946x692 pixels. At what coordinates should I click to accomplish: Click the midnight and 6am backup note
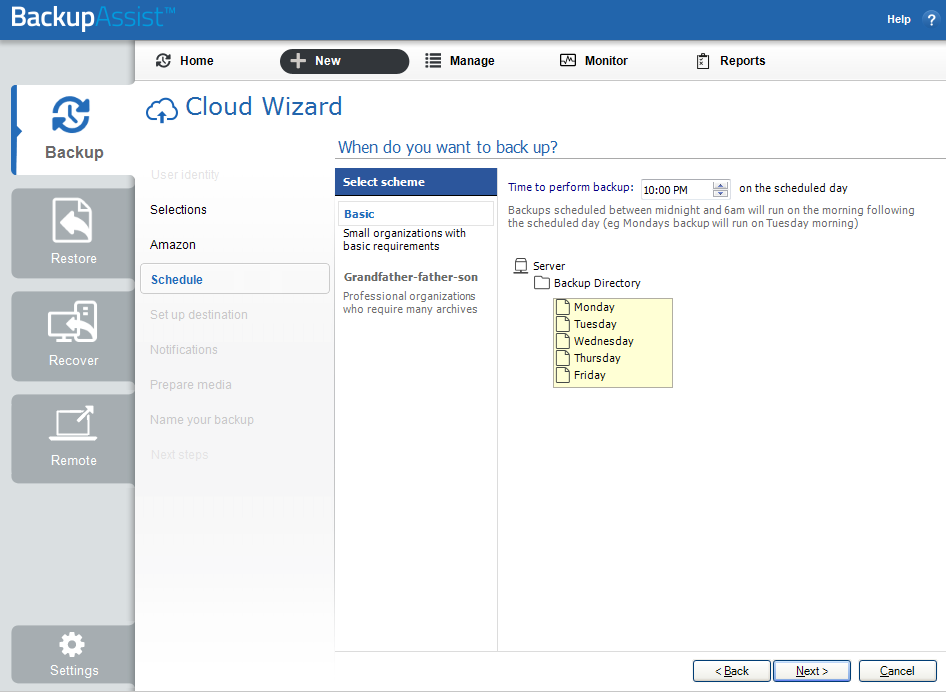pyautogui.click(x=711, y=217)
